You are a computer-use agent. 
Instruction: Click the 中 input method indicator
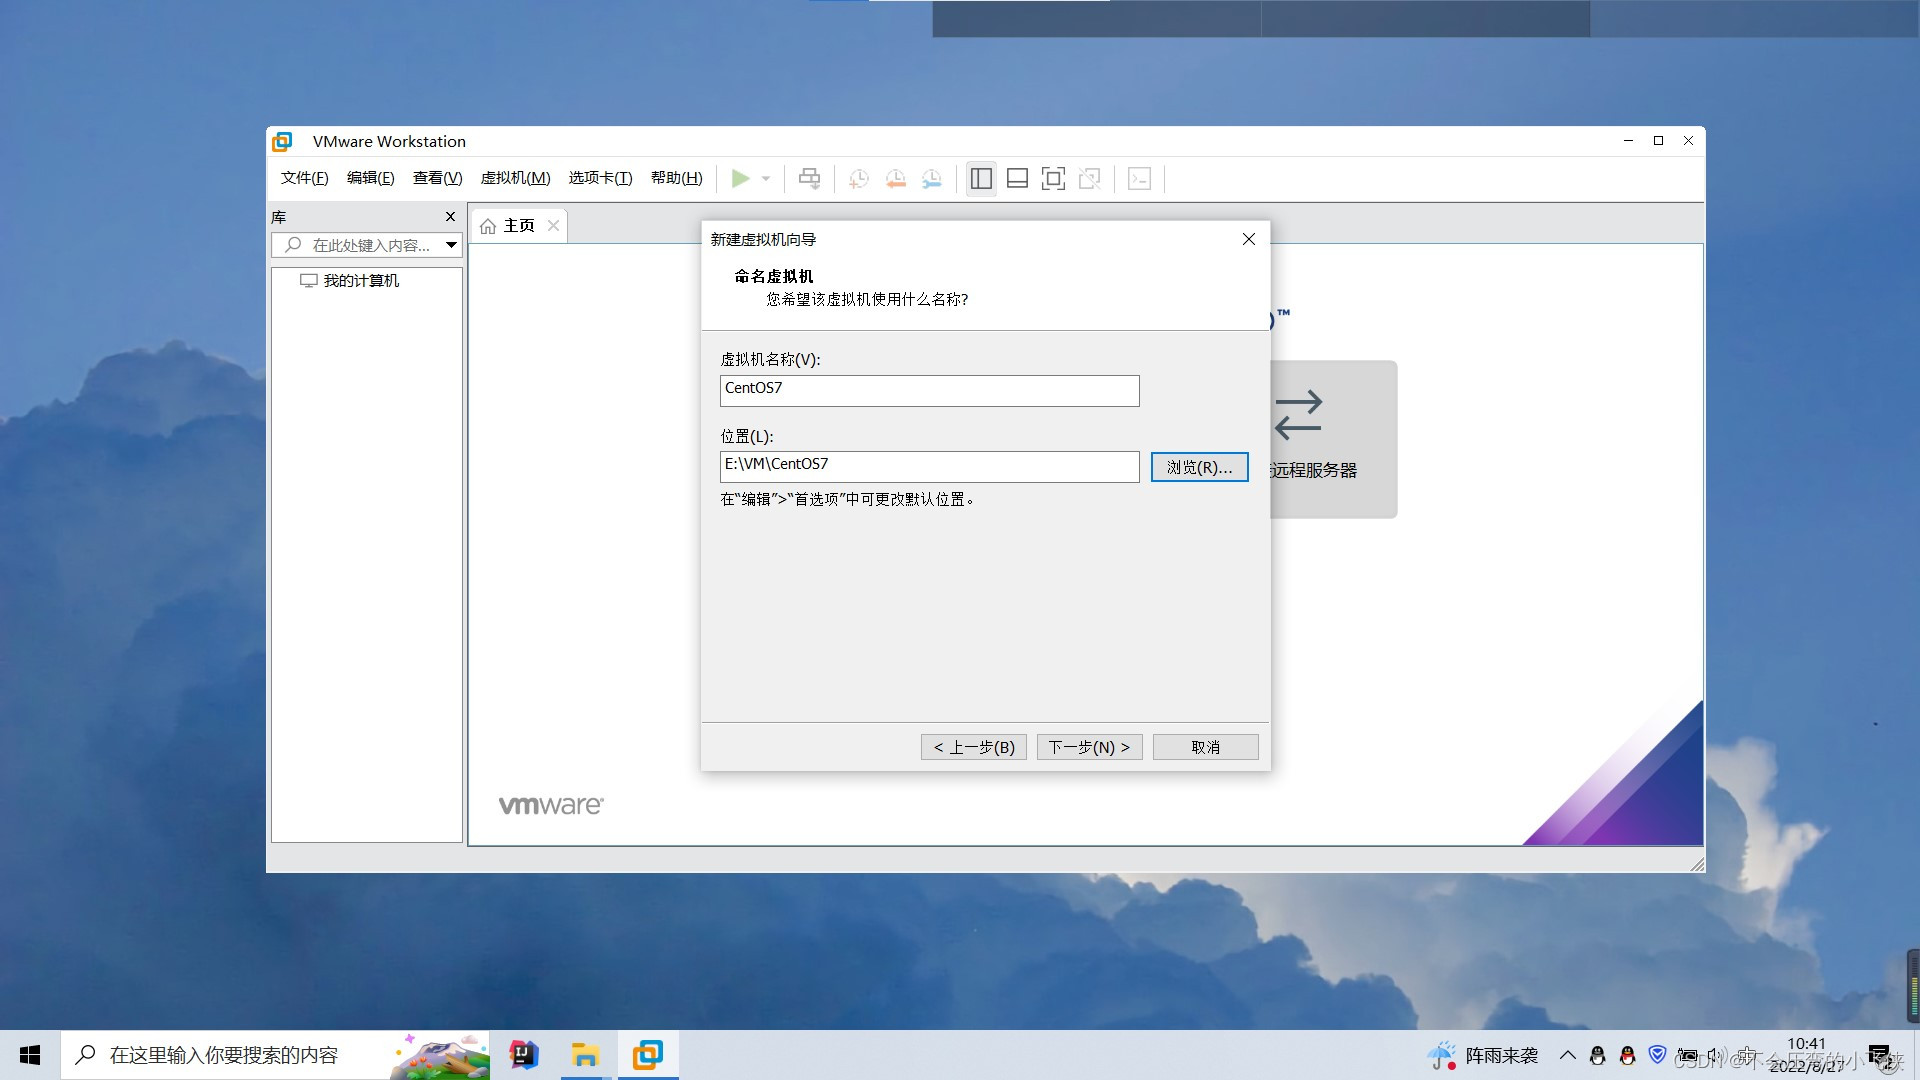(x=1747, y=1055)
